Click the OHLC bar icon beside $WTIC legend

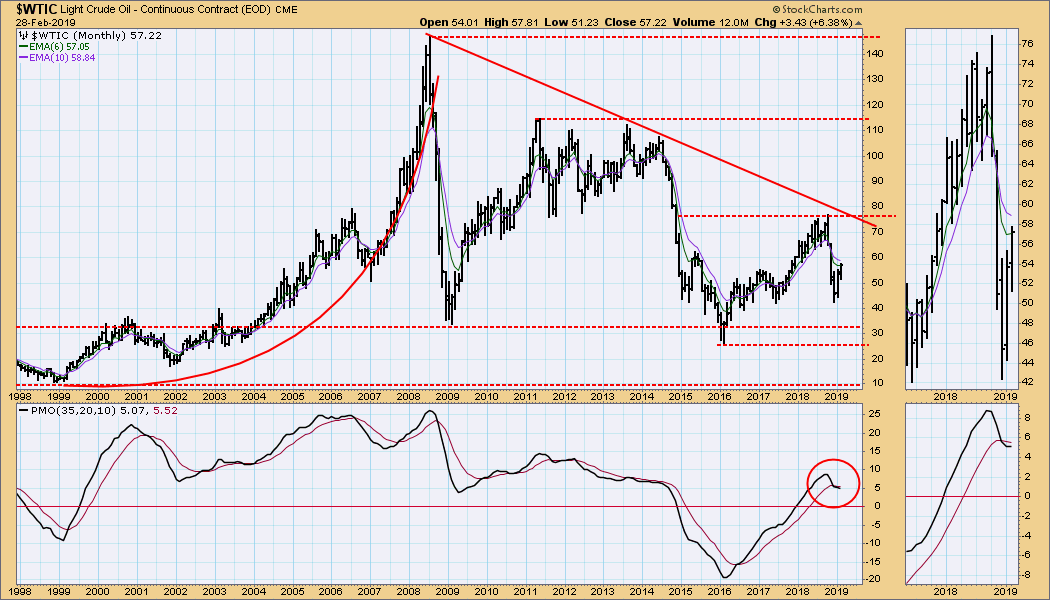[x=24, y=34]
